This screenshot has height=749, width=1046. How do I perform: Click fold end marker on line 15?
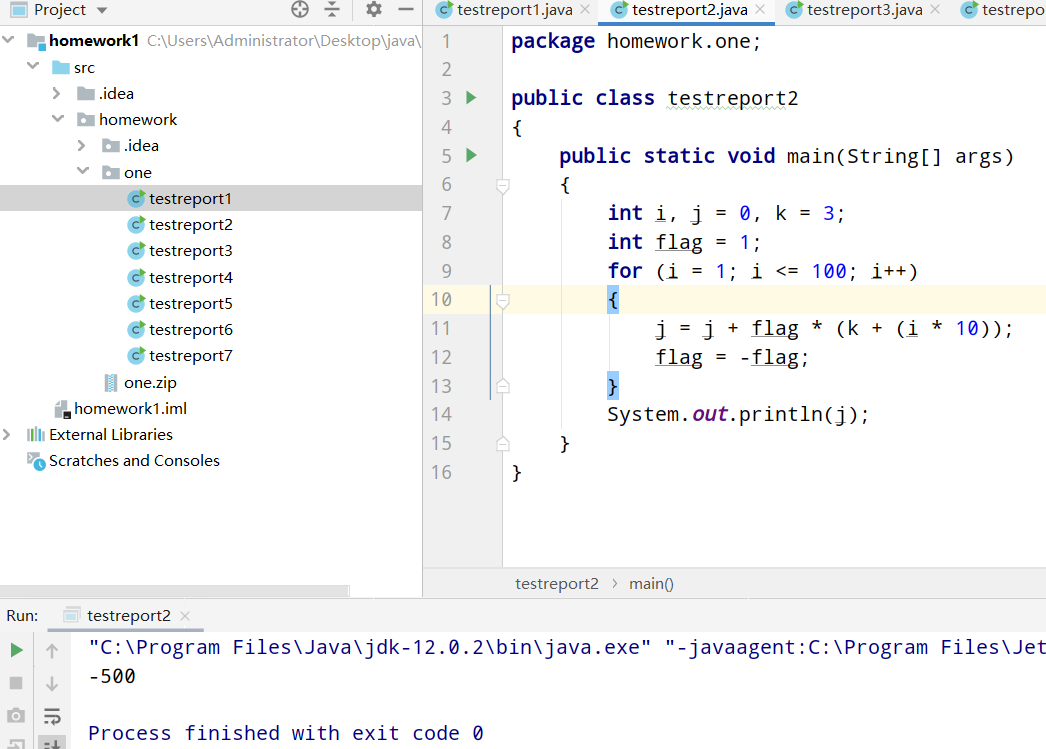(503, 444)
